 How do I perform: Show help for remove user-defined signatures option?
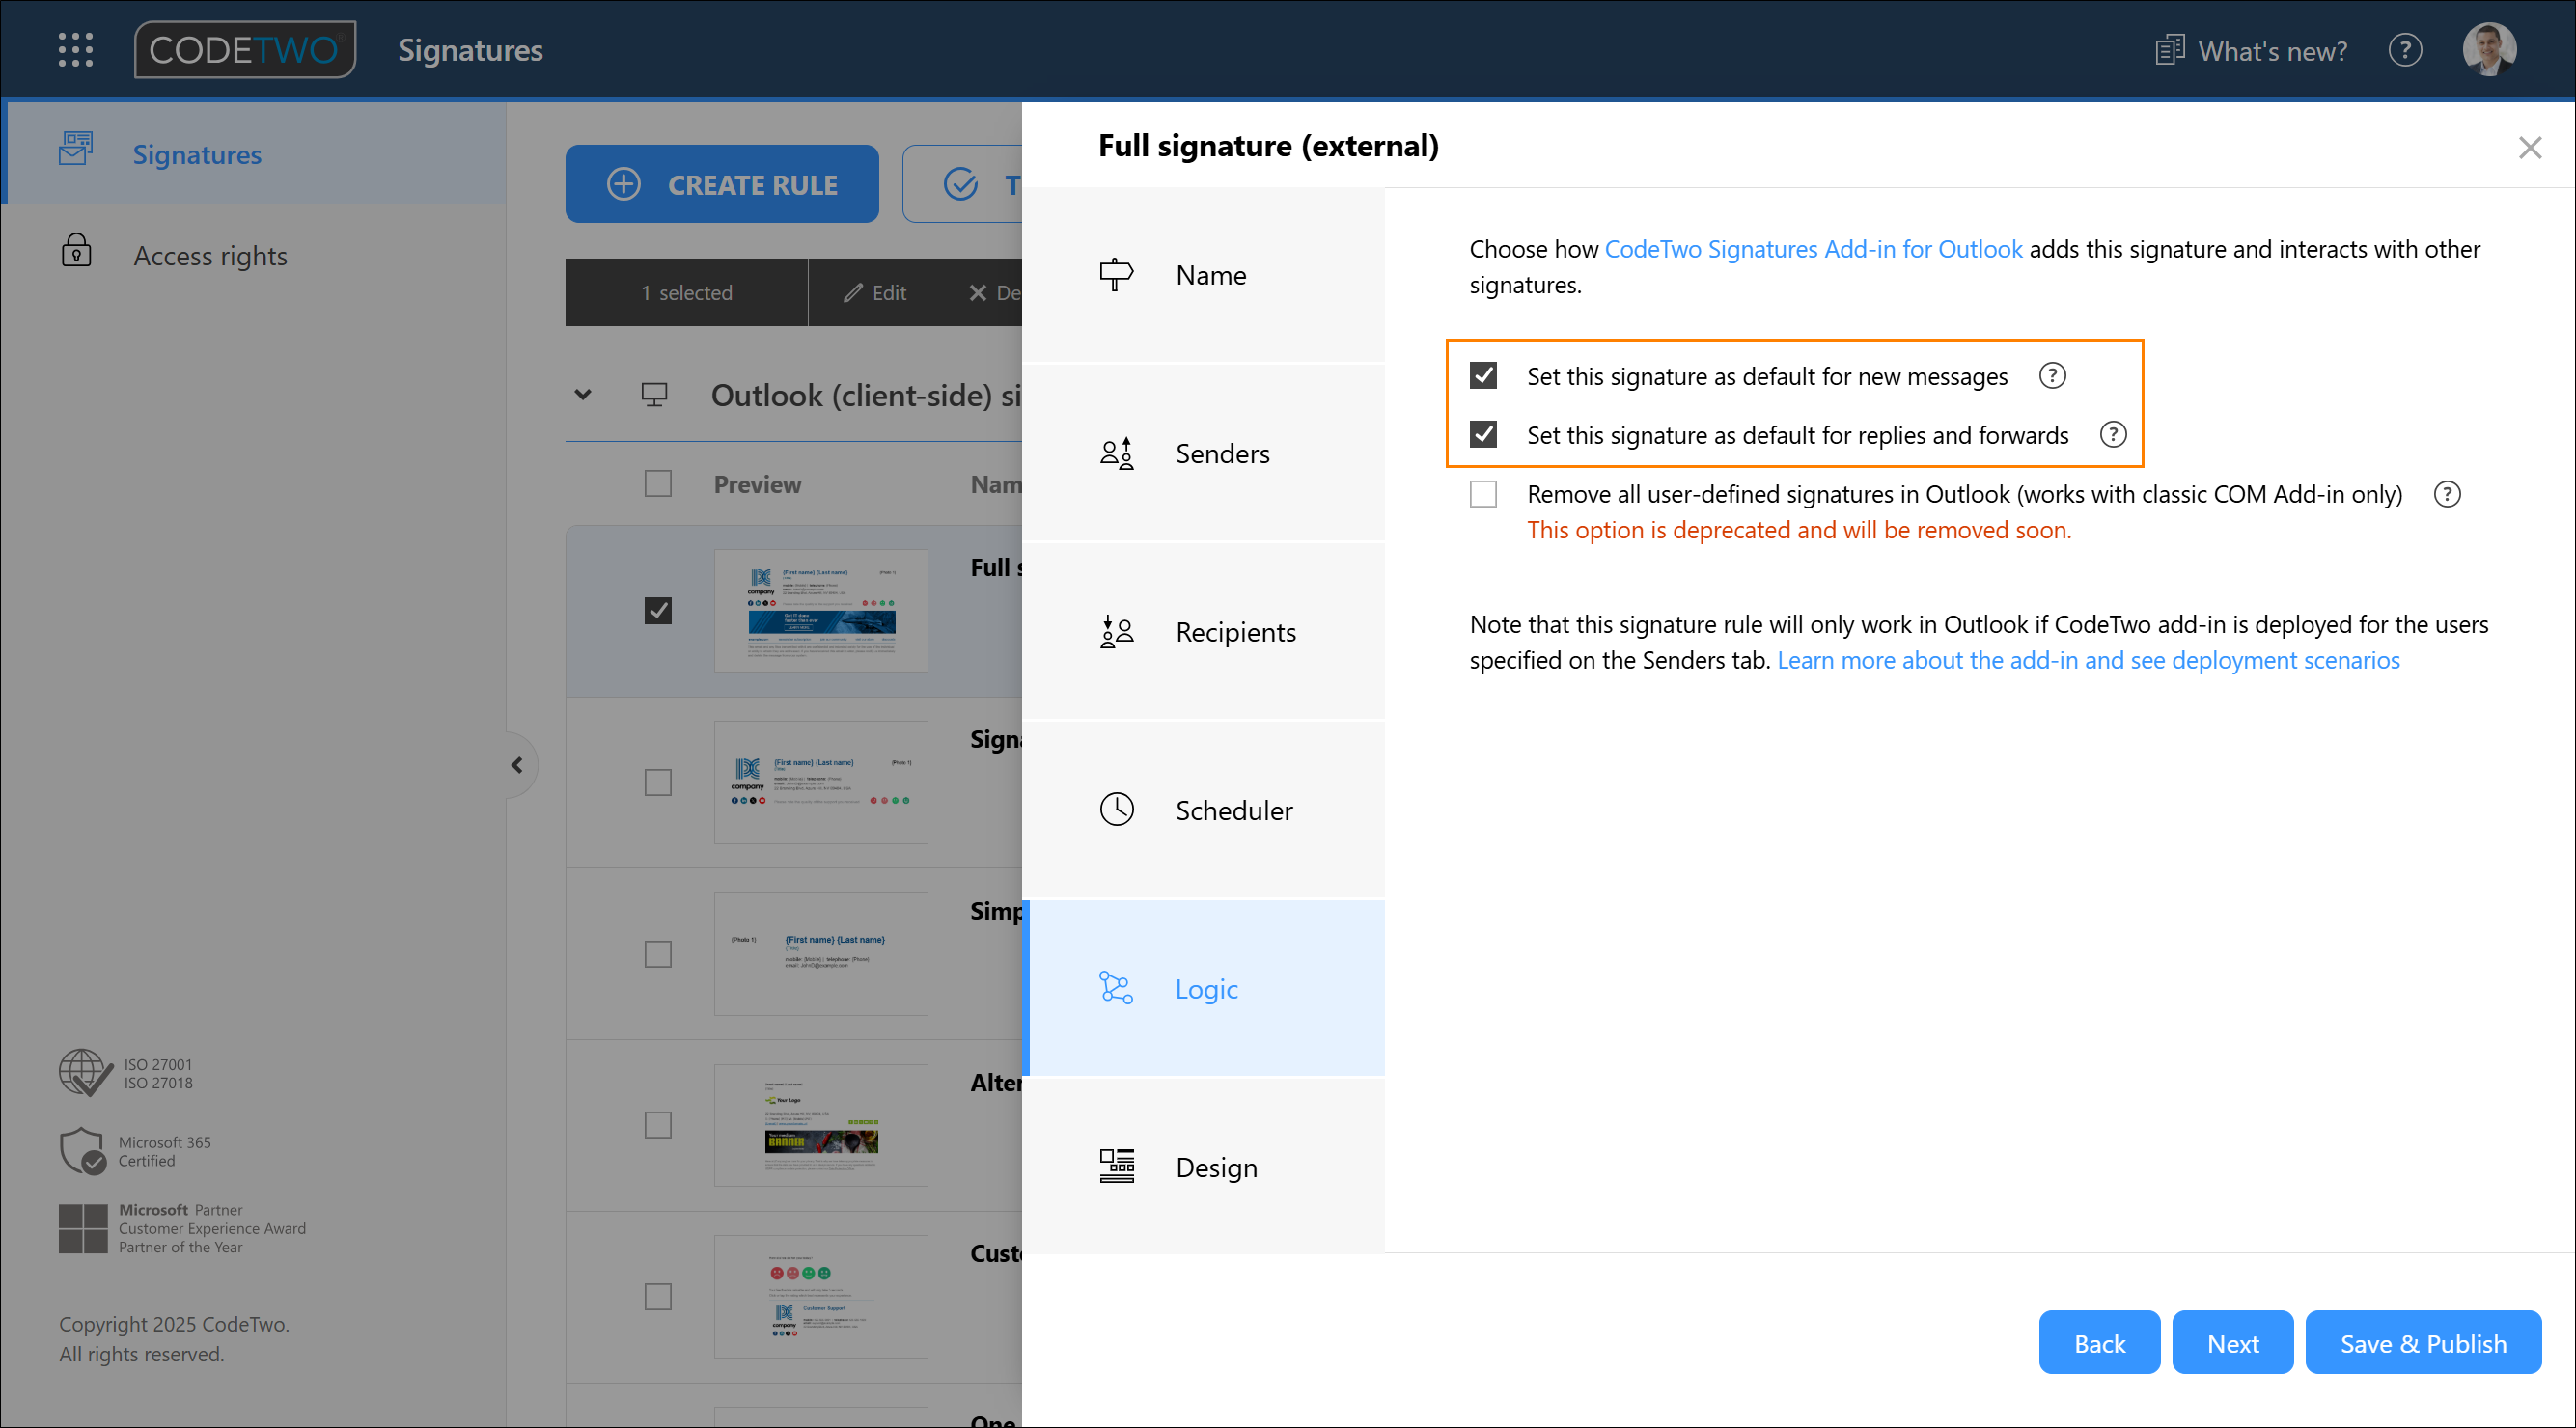tap(2447, 494)
